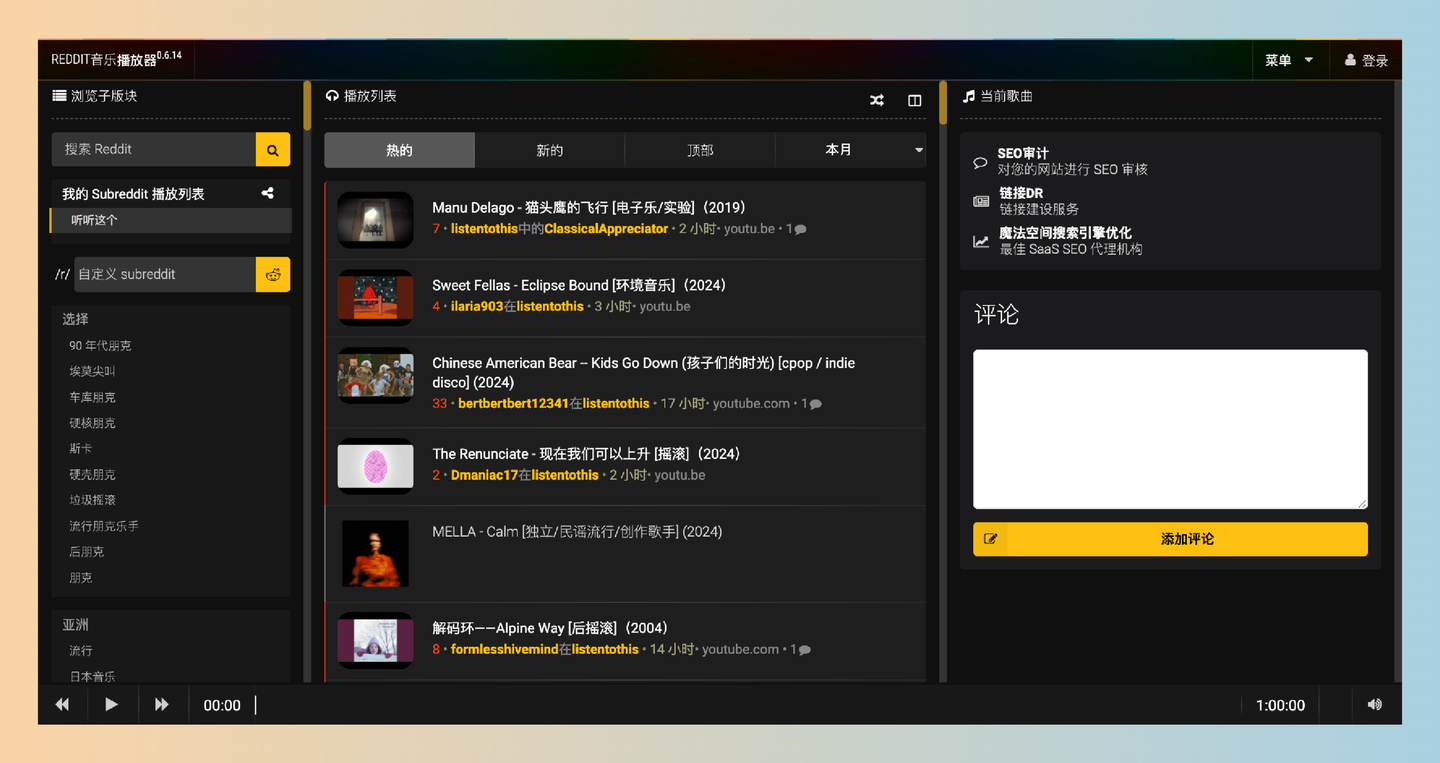
Task: Mute audio with the speaker icon
Action: click(x=1374, y=704)
